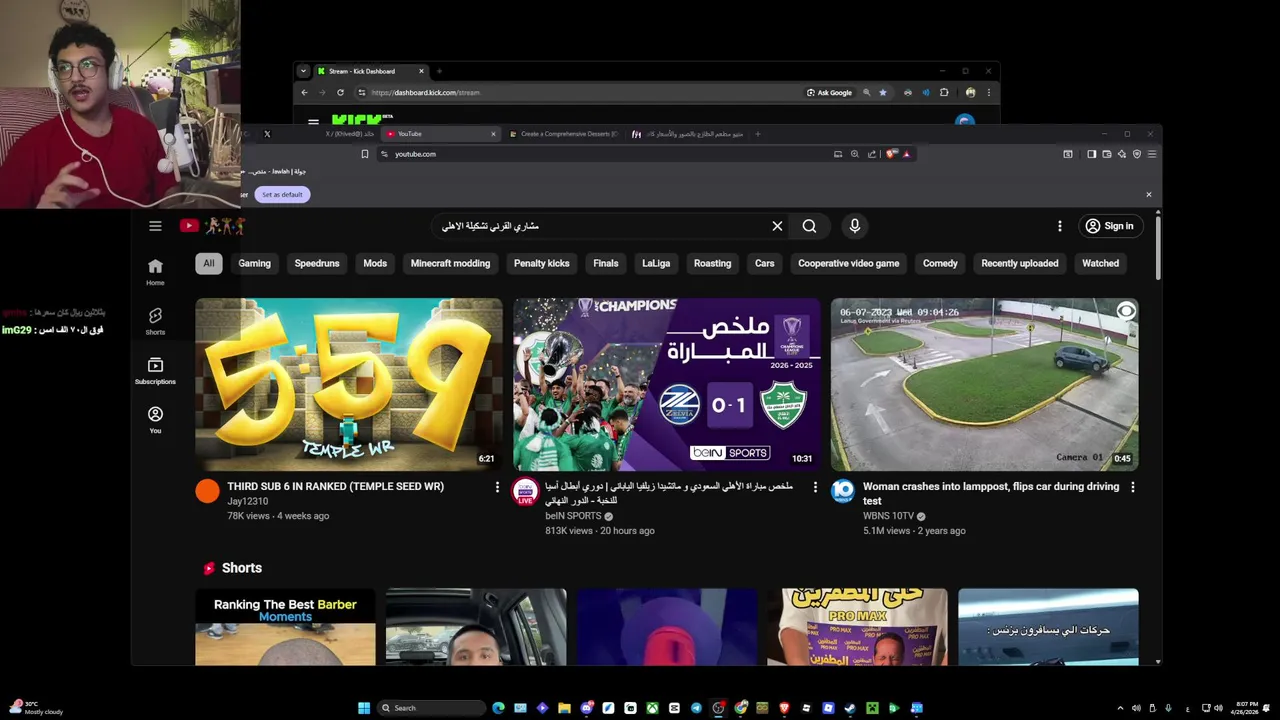Open a new tab in Brave
The width and height of the screenshot is (1280, 720).
point(757,134)
